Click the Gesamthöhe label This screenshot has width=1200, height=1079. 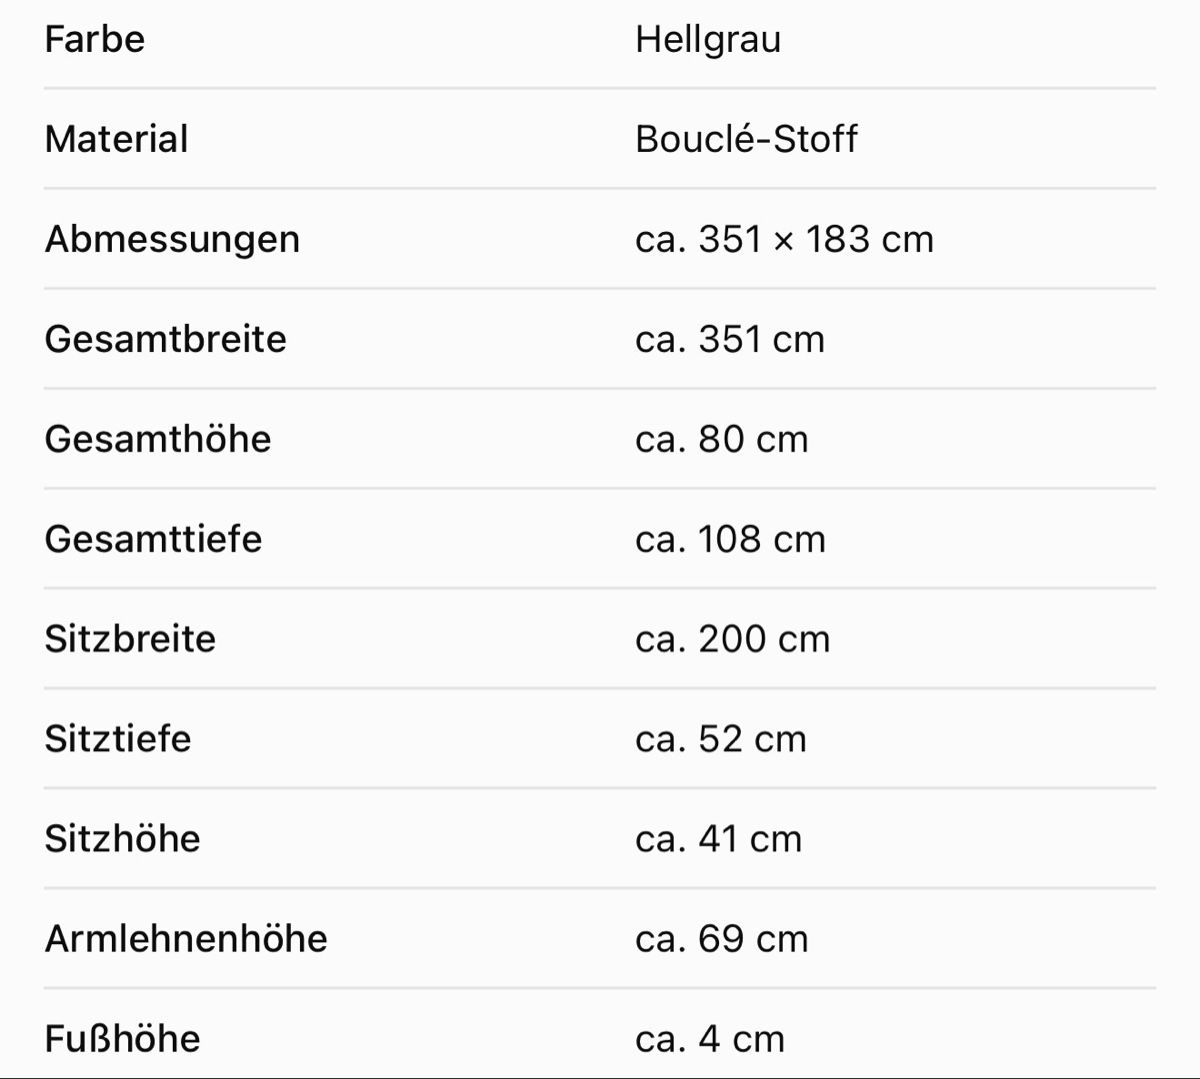pos(158,439)
